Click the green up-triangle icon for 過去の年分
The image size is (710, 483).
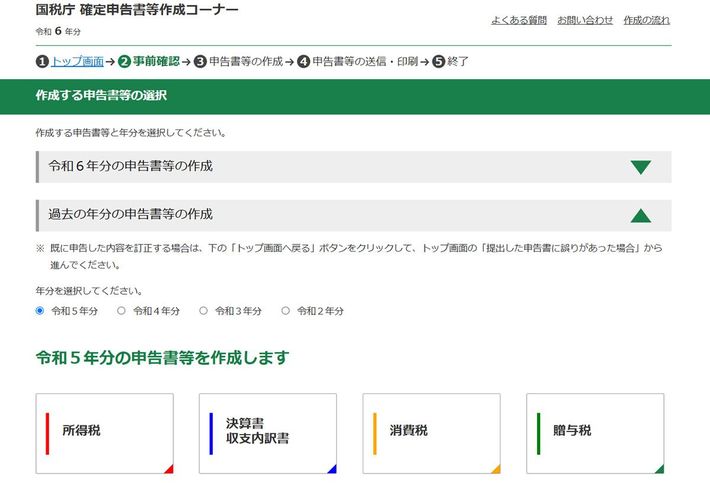(x=640, y=215)
